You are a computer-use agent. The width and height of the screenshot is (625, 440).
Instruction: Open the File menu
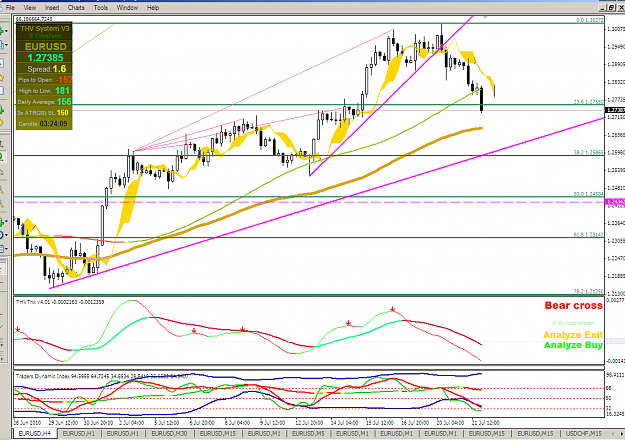[10, 8]
